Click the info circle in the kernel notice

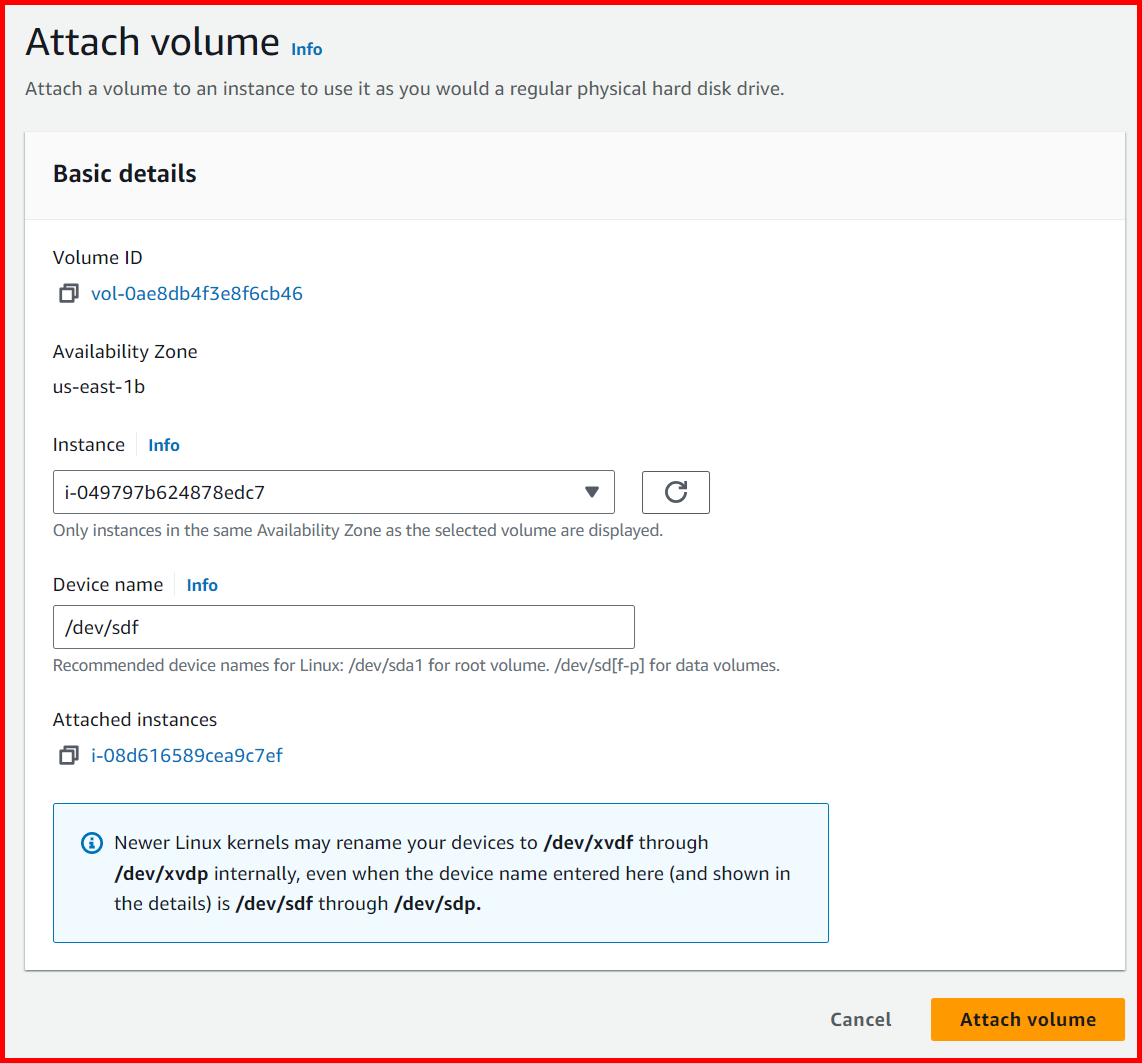point(91,843)
